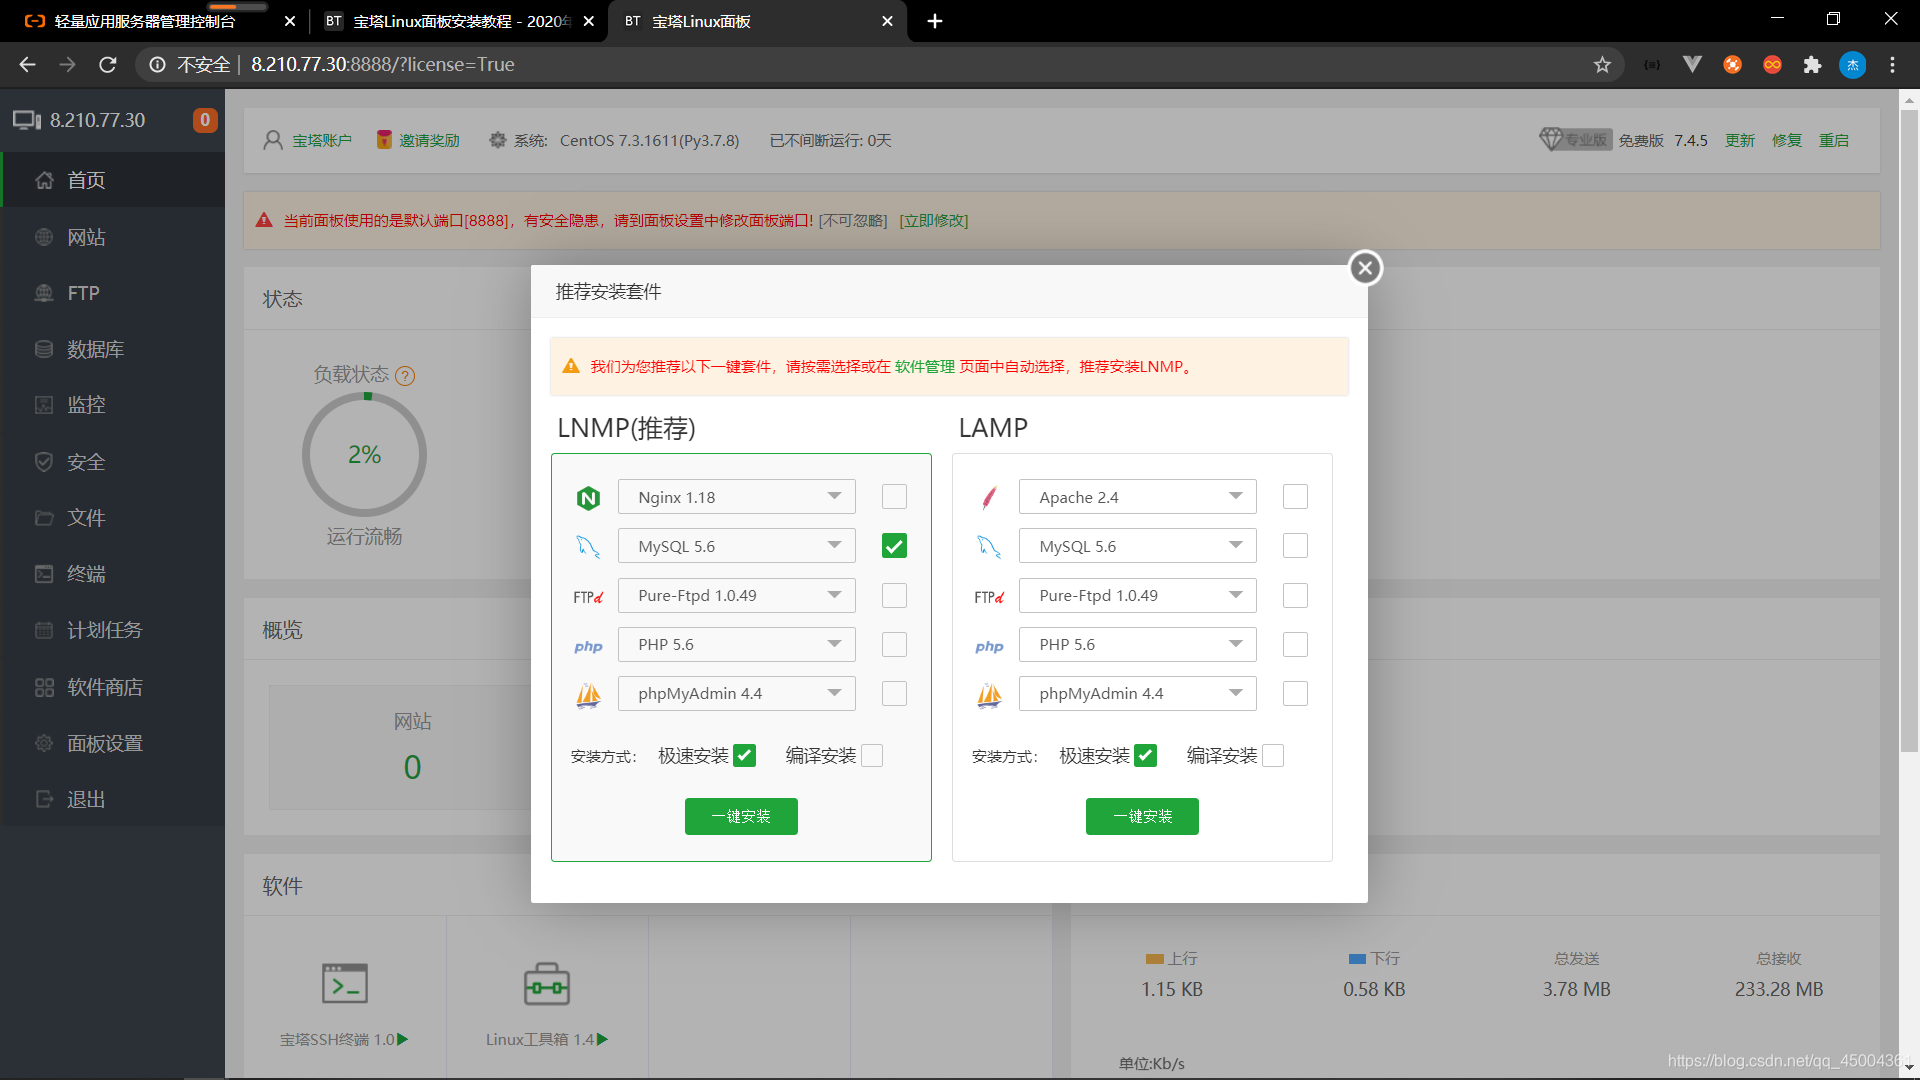The height and width of the screenshot is (1080, 1920).
Task: Click the phpMyAdmin sailboat icon in LAMP
Action: 989,694
